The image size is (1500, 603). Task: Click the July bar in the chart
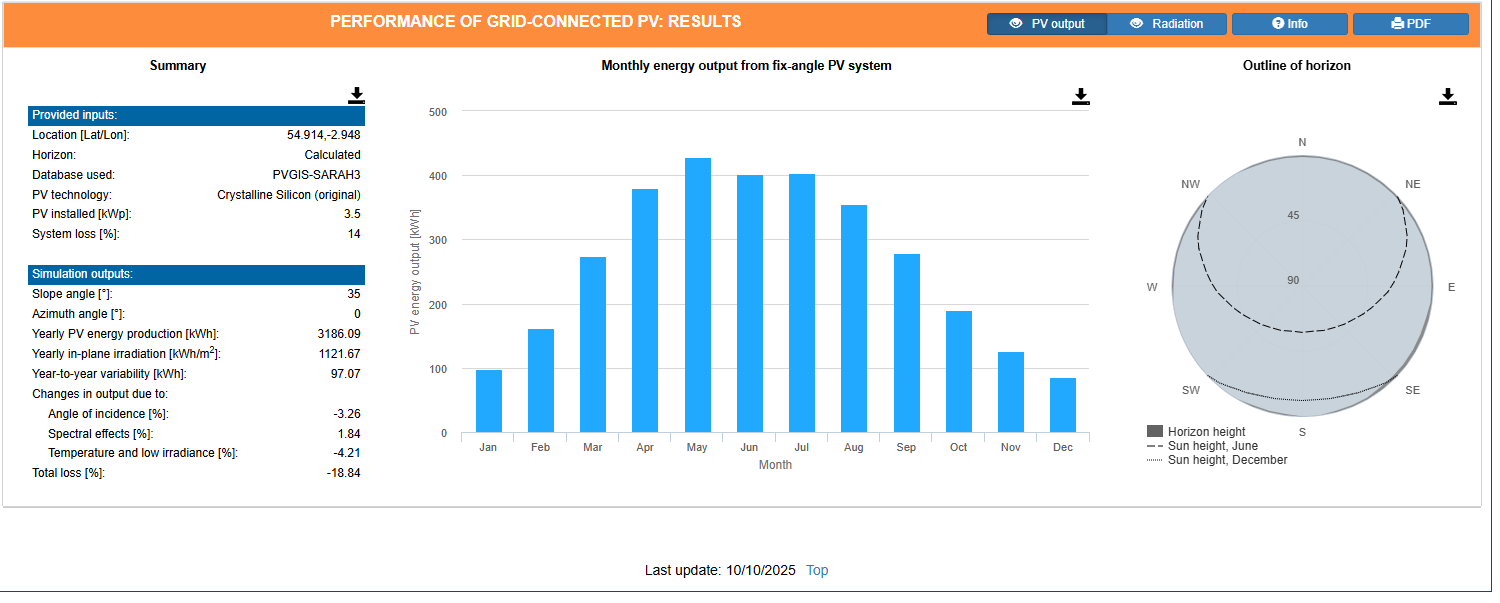[802, 304]
